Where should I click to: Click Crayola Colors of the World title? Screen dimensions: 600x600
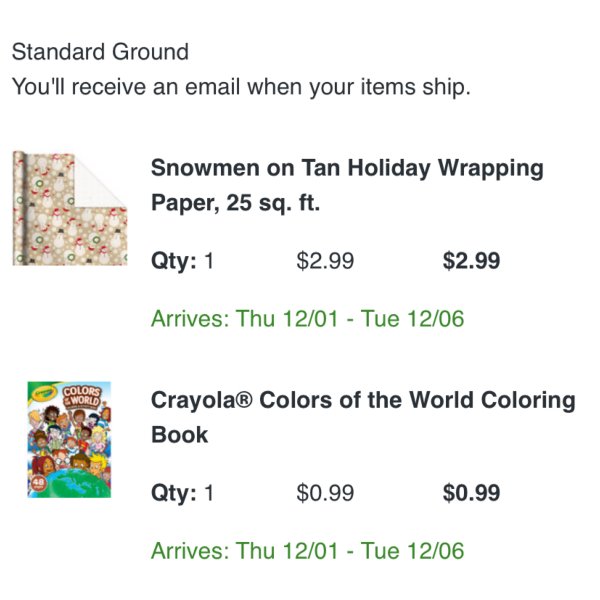[363, 417]
